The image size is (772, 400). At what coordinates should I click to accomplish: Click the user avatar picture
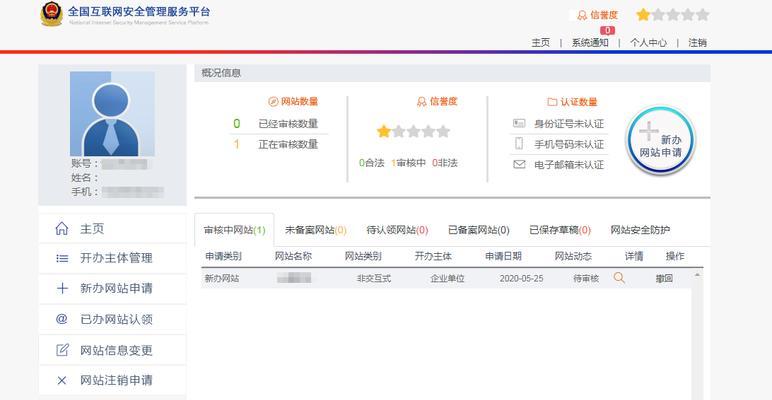pyautogui.click(x=112, y=114)
